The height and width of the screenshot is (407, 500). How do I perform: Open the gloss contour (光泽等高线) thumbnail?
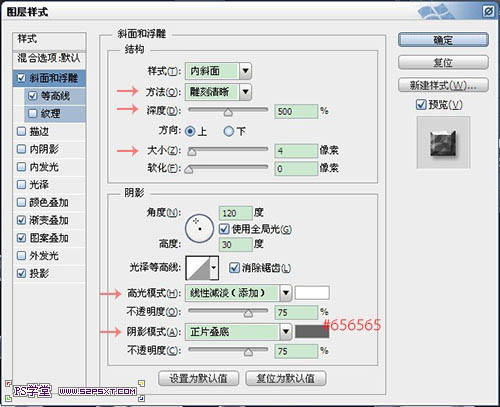click(198, 268)
